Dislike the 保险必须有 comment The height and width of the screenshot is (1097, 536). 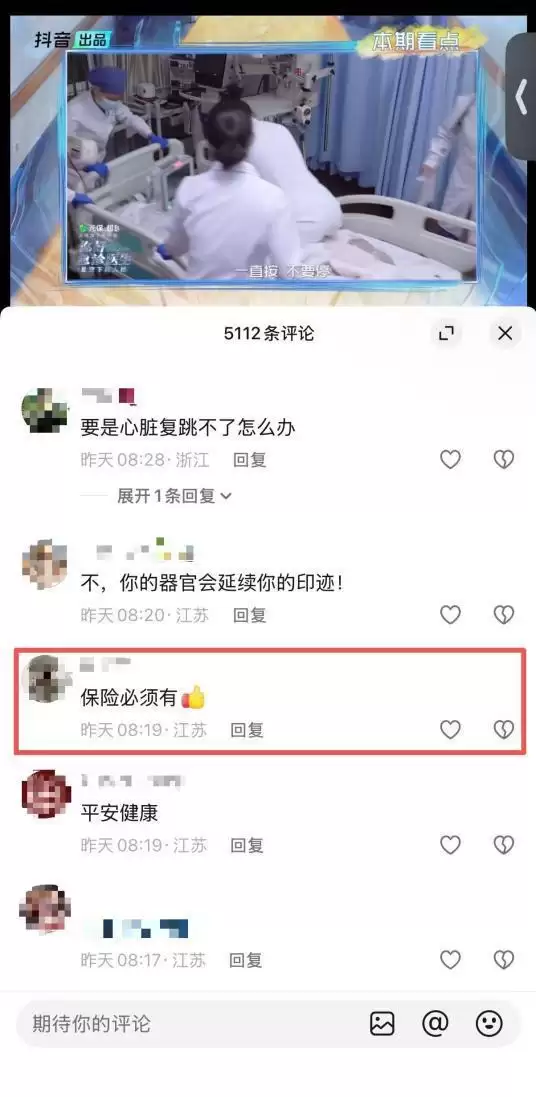504,730
